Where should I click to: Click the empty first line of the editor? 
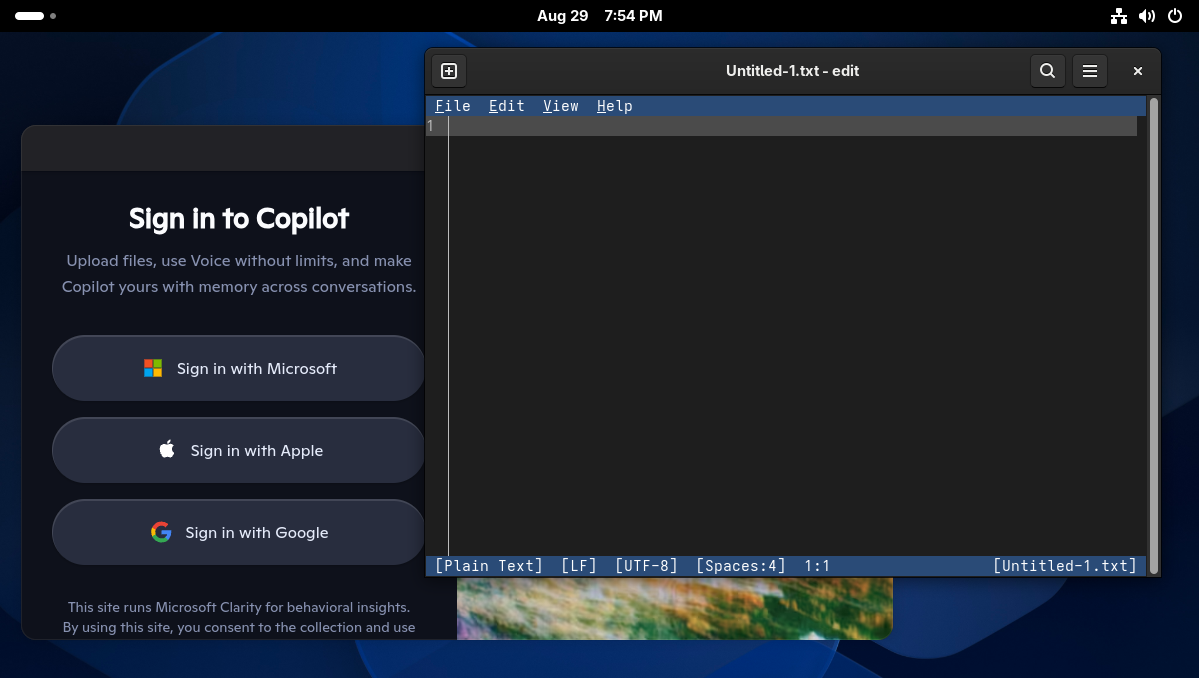(x=792, y=126)
